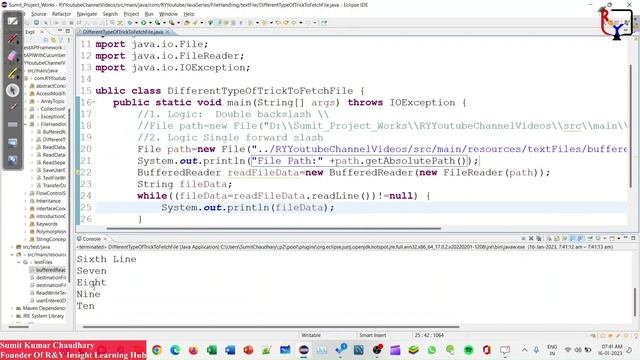Select the Inheritance package in explorer

coord(48,201)
